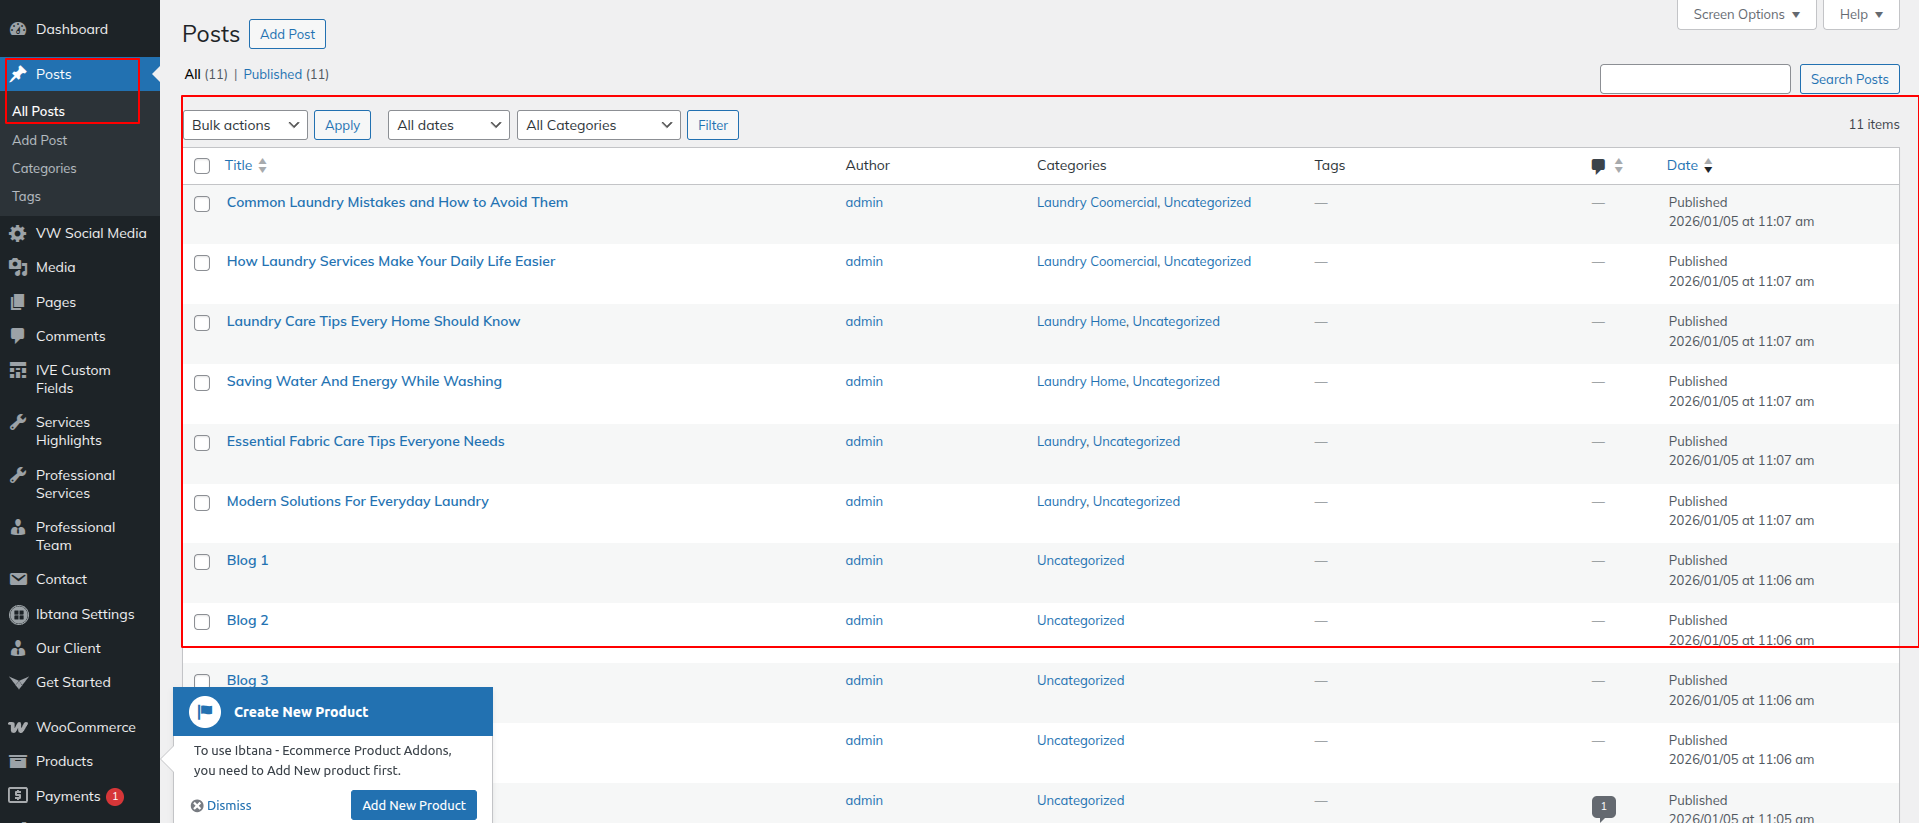Tick checkbox for Blog 1 post
The height and width of the screenshot is (823, 1919).
[x=202, y=562]
